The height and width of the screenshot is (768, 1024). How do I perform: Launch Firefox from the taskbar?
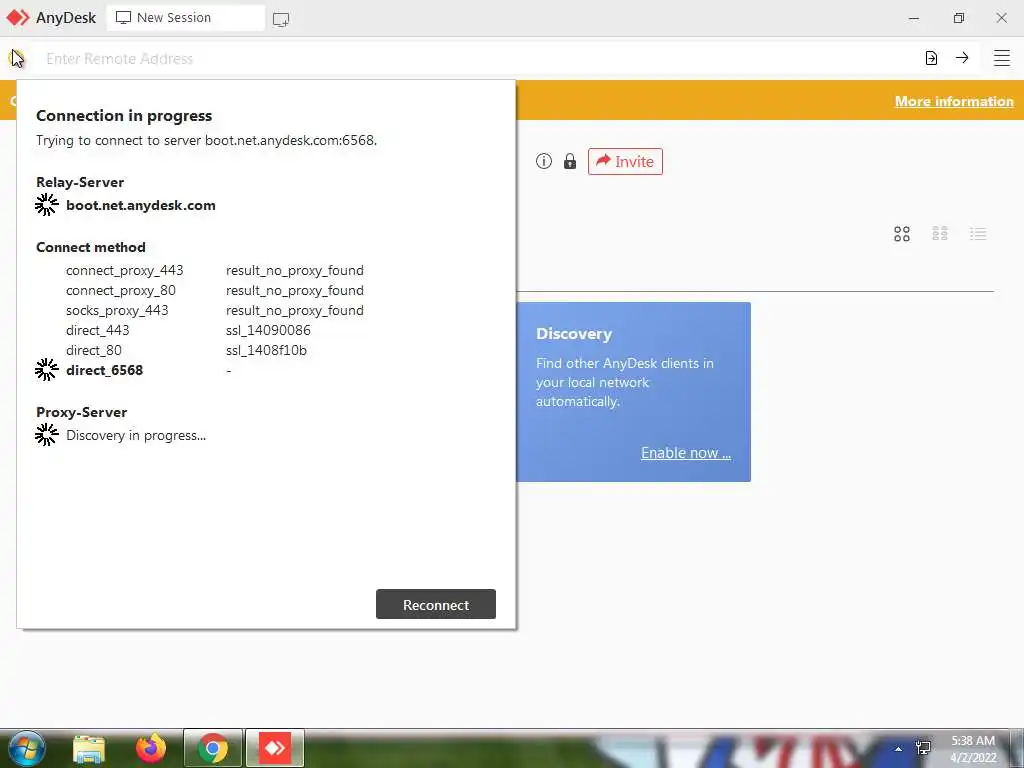tap(151, 748)
